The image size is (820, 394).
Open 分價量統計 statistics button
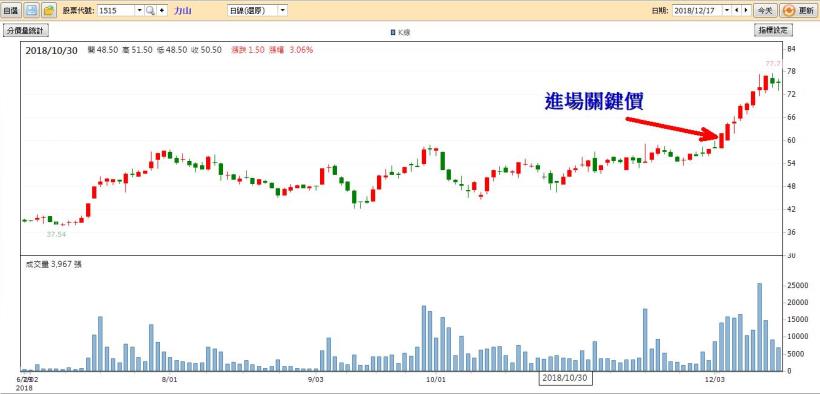pyautogui.click(x=26, y=30)
